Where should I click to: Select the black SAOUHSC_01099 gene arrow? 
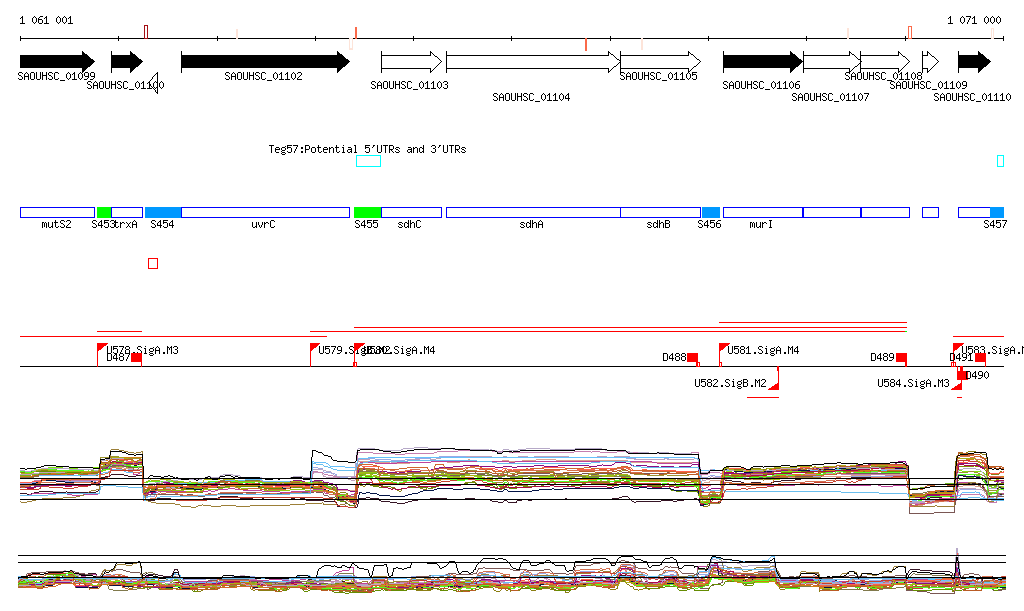point(57,62)
